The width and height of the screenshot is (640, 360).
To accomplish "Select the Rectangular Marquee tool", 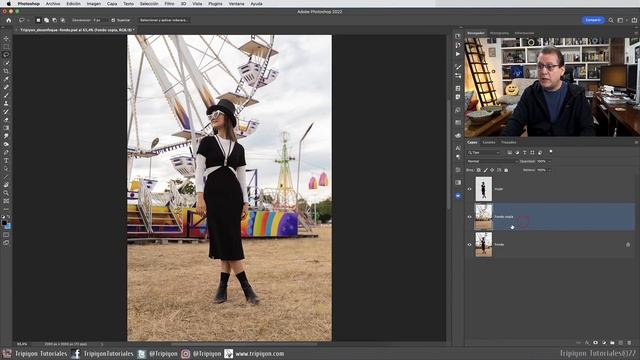I will (x=6, y=47).
